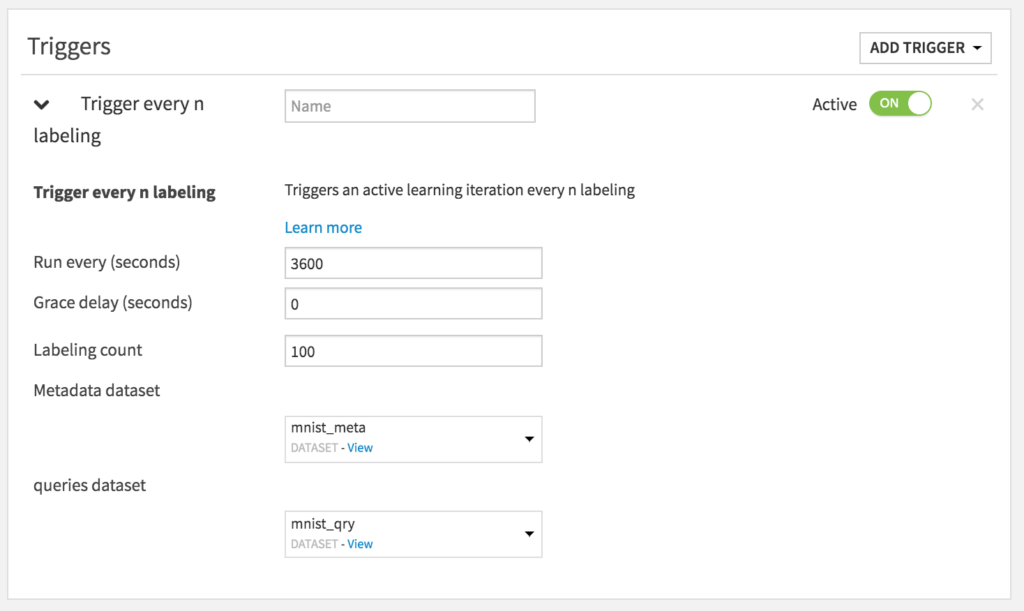The height and width of the screenshot is (611, 1024).
Task: Click the Labeling count field
Action: pyautogui.click(x=413, y=351)
